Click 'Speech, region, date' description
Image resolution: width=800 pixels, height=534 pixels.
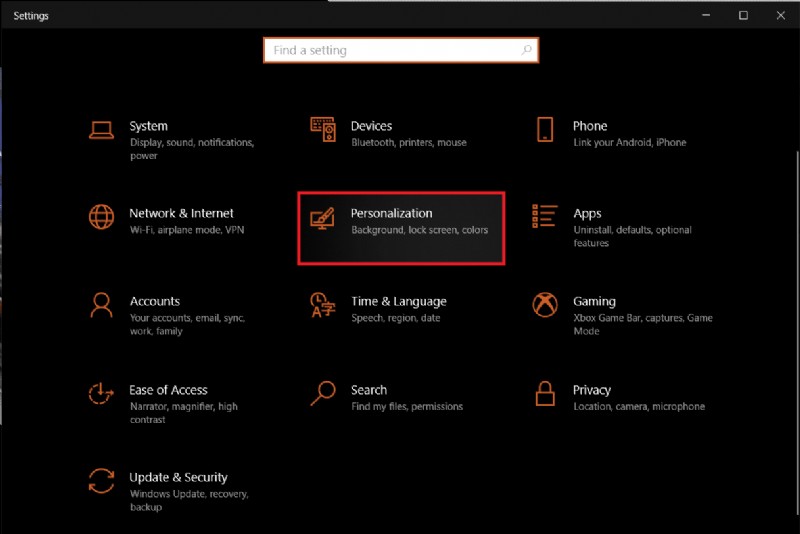pyautogui.click(x=395, y=318)
